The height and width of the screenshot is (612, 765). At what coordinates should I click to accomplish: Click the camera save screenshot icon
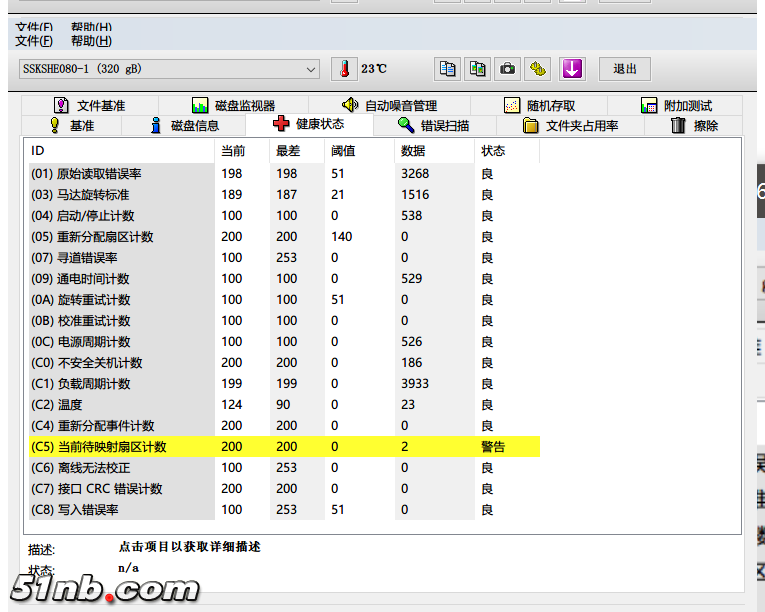pyautogui.click(x=508, y=69)
